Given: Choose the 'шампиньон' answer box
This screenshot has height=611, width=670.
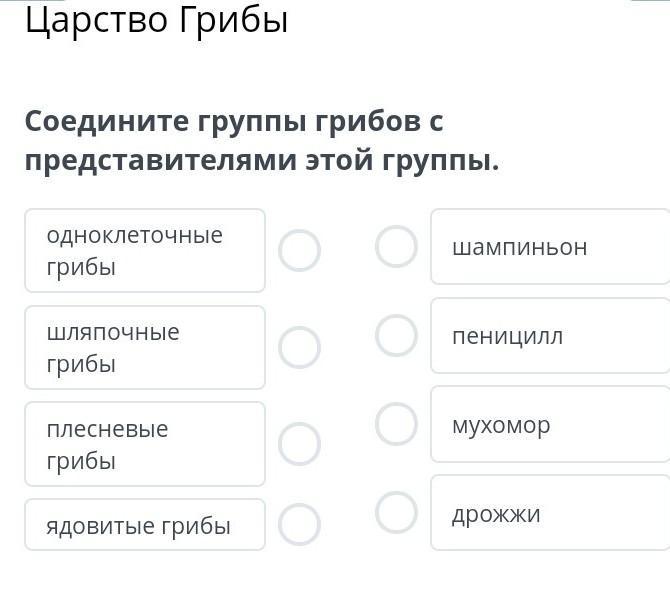Looking at the screenshot, I should pos(550,247).
